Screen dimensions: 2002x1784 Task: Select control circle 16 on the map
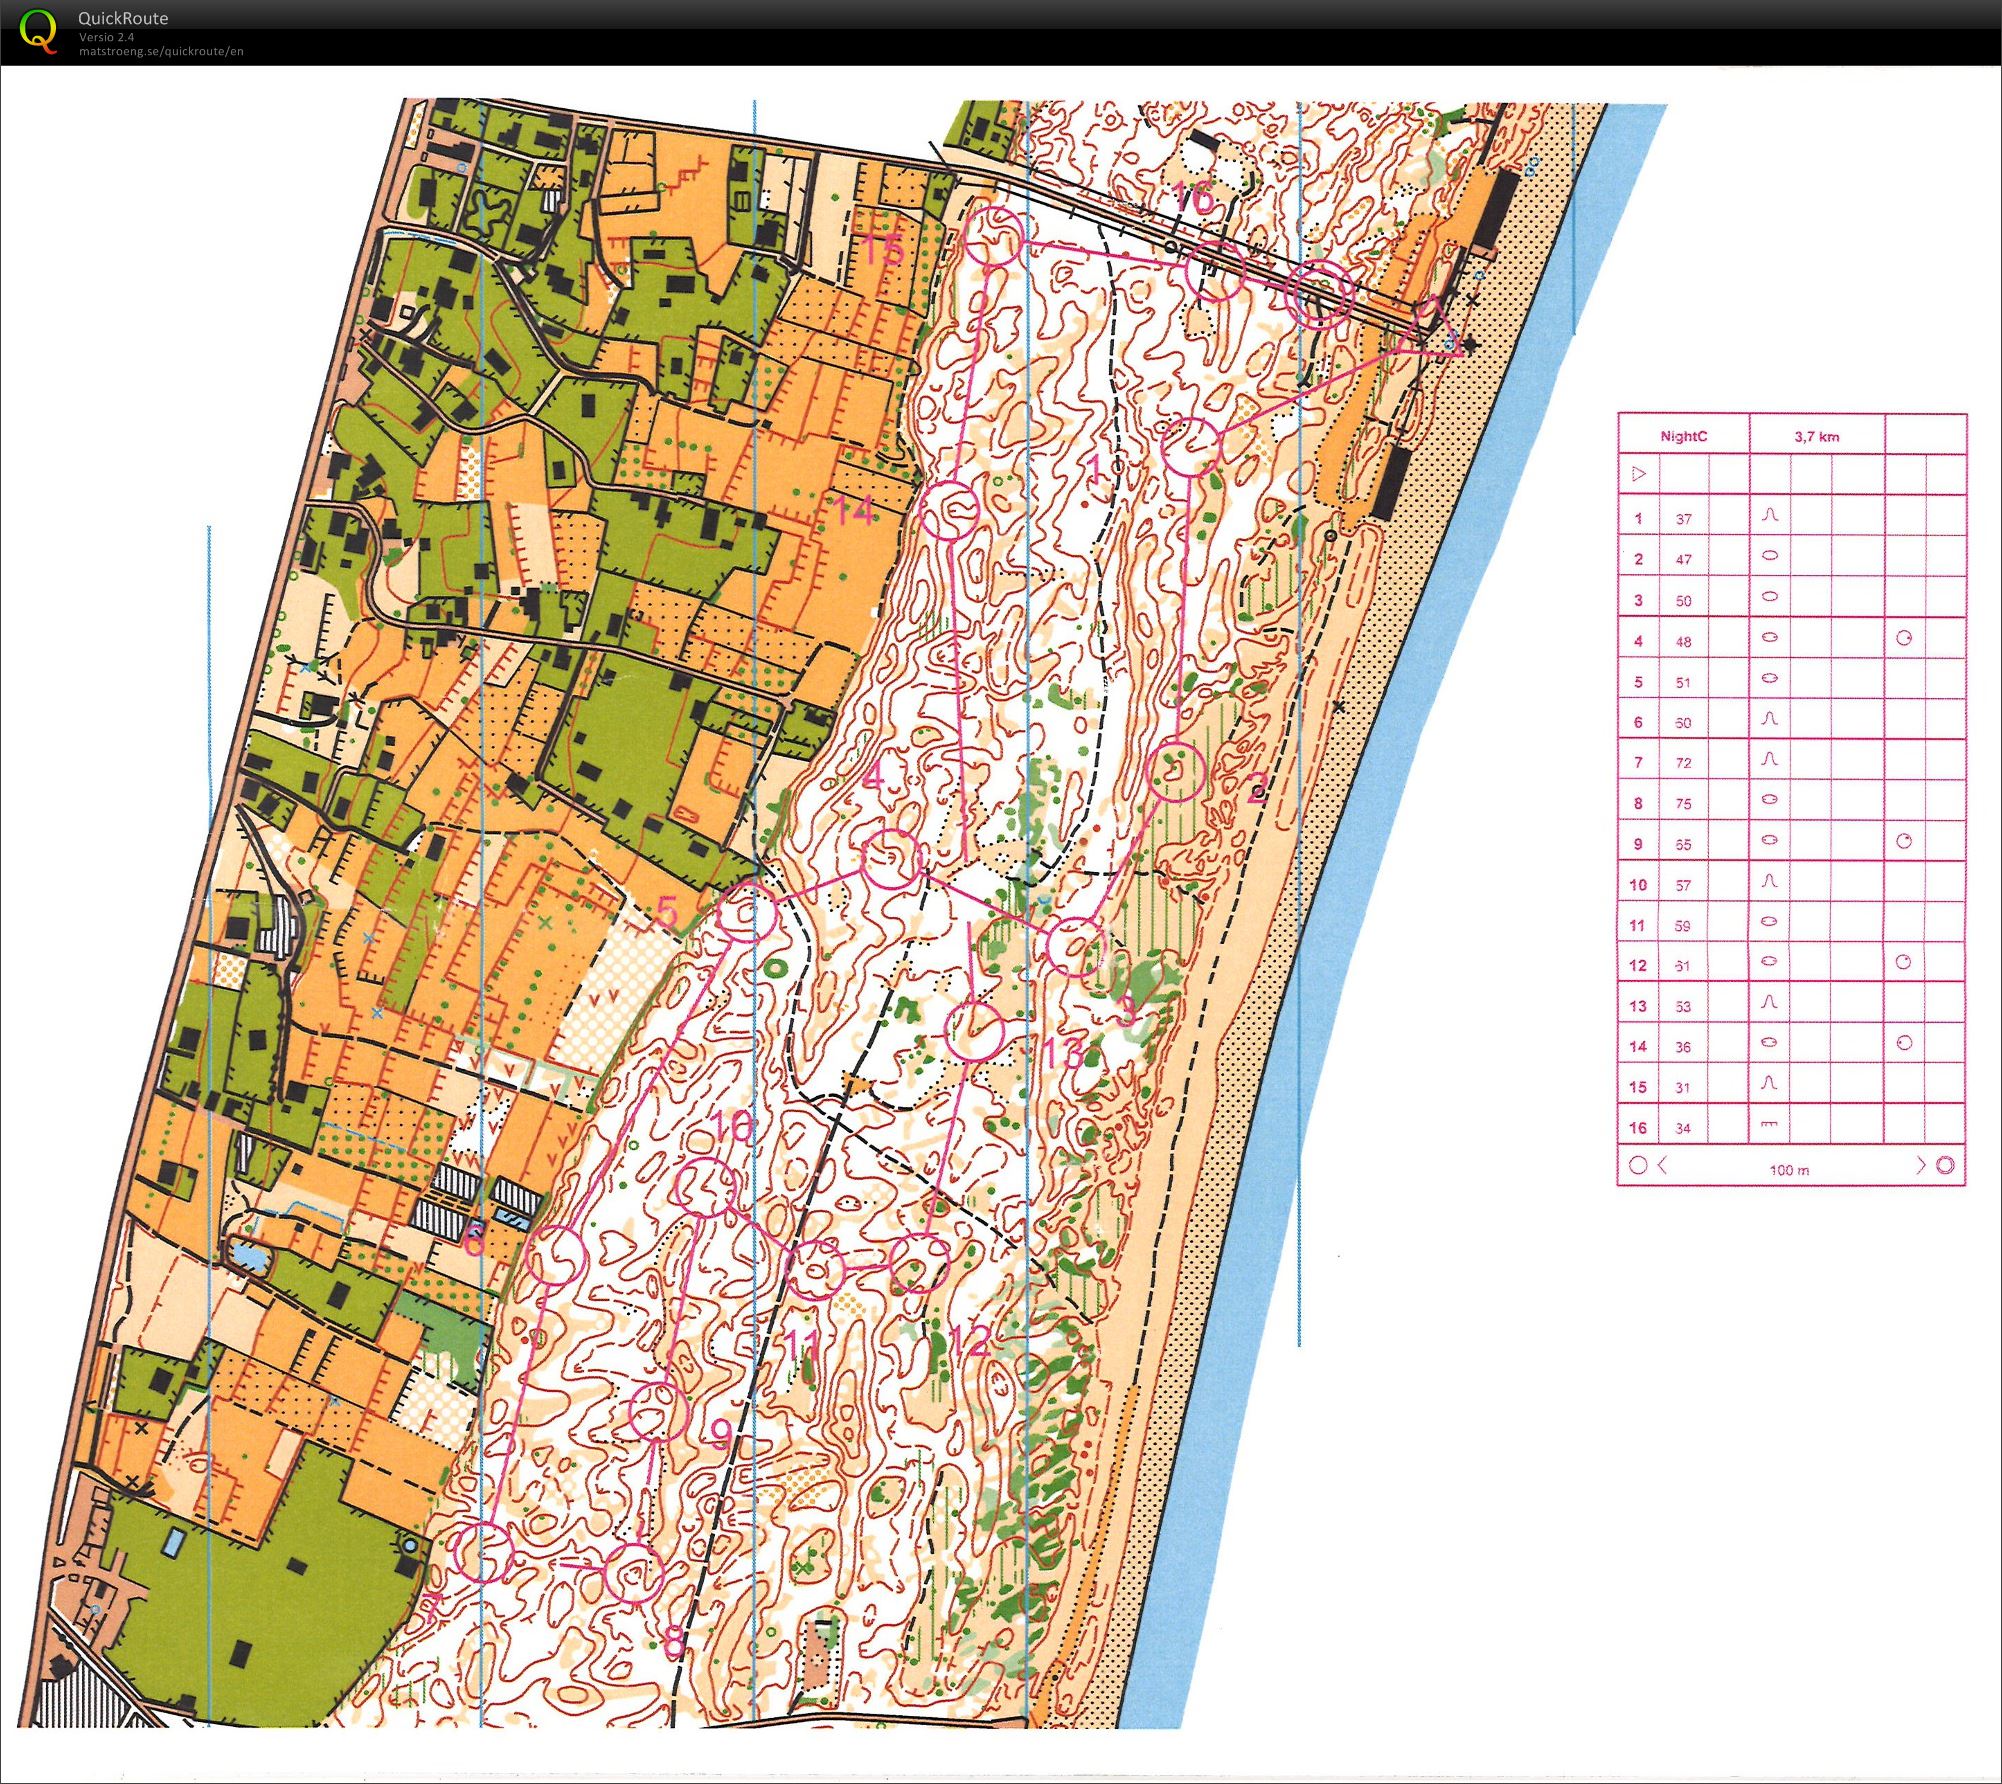pos(1215,270)
